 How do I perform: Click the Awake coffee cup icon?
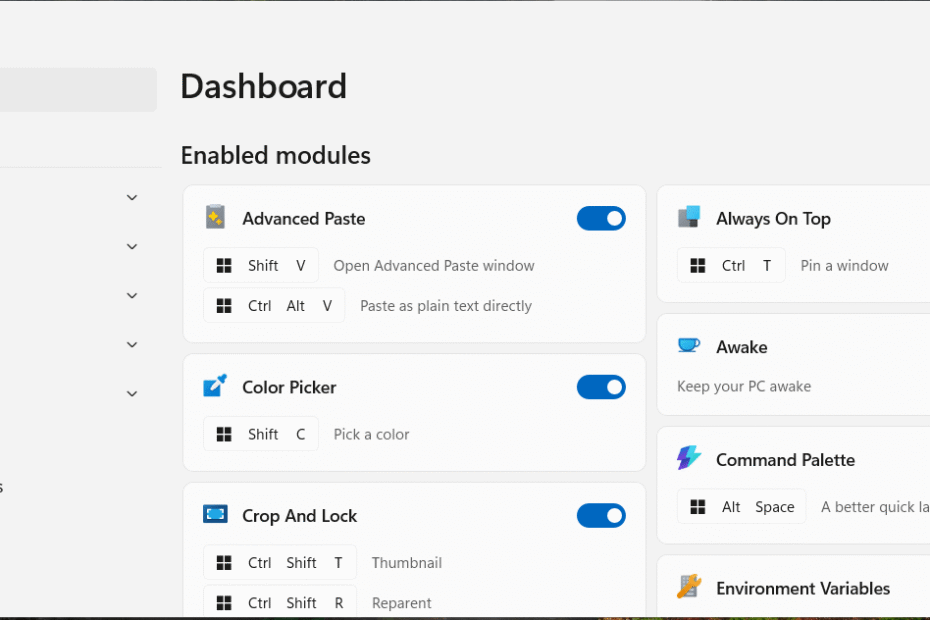[x=689, y=345]
